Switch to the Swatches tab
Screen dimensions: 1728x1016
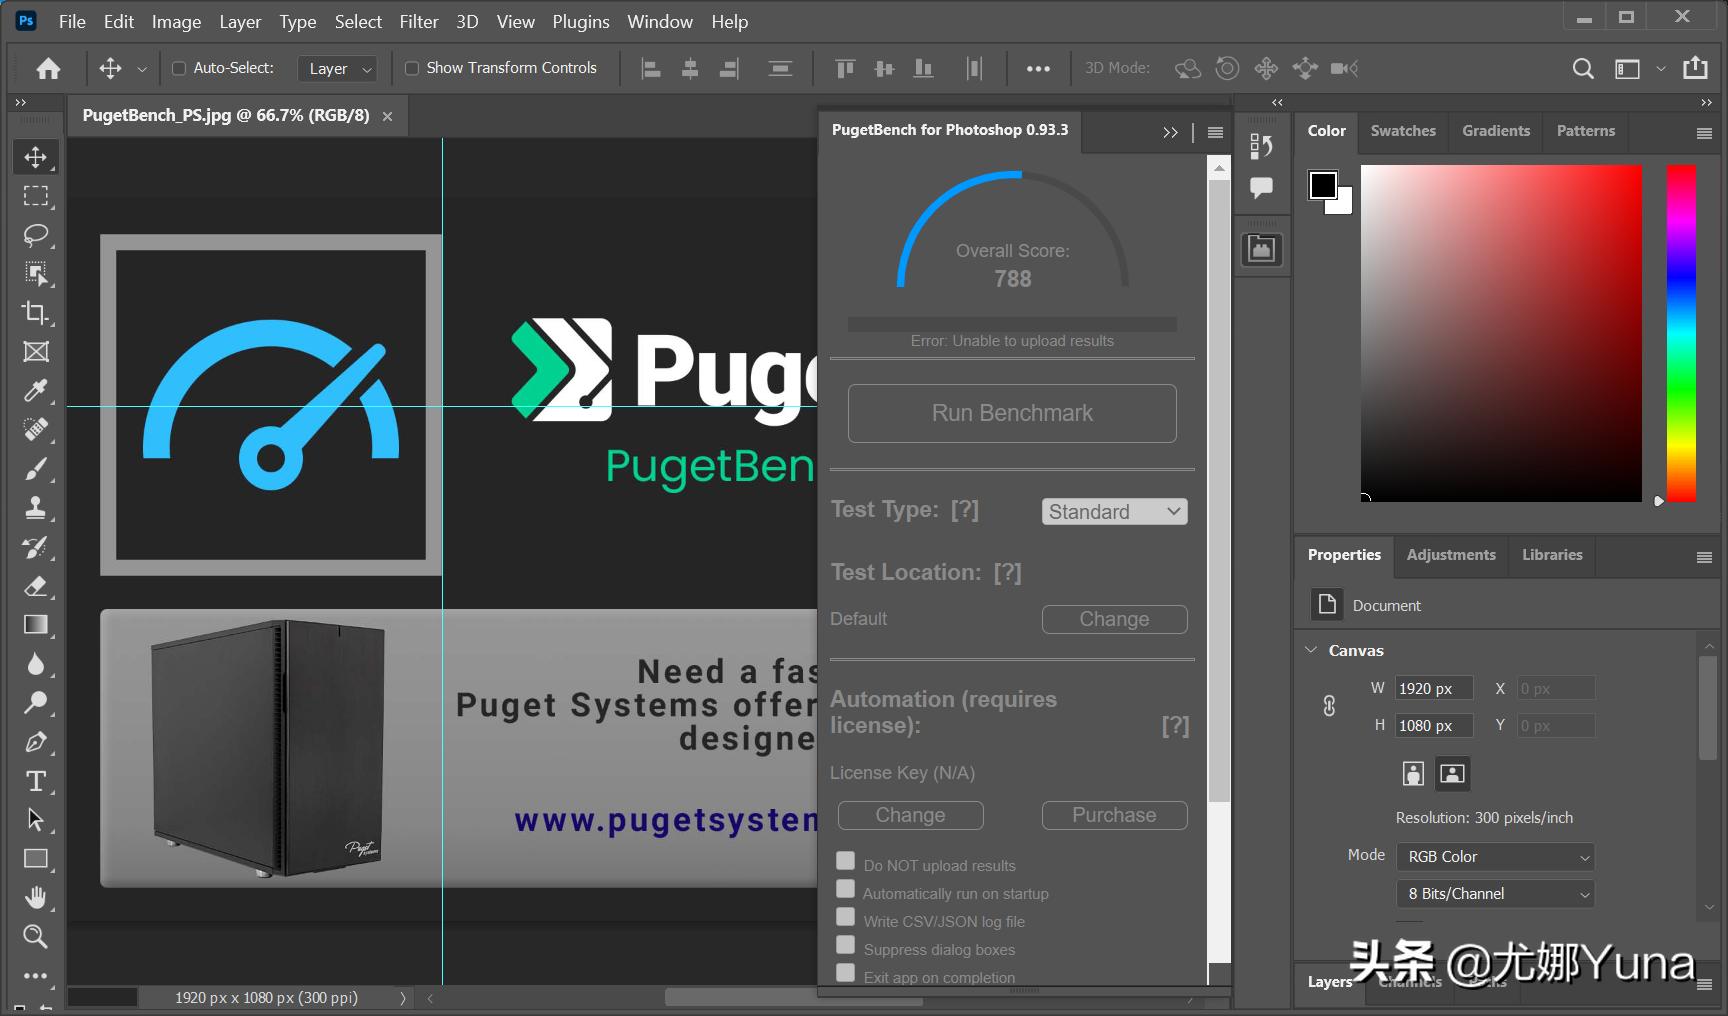coord(1402,131)
